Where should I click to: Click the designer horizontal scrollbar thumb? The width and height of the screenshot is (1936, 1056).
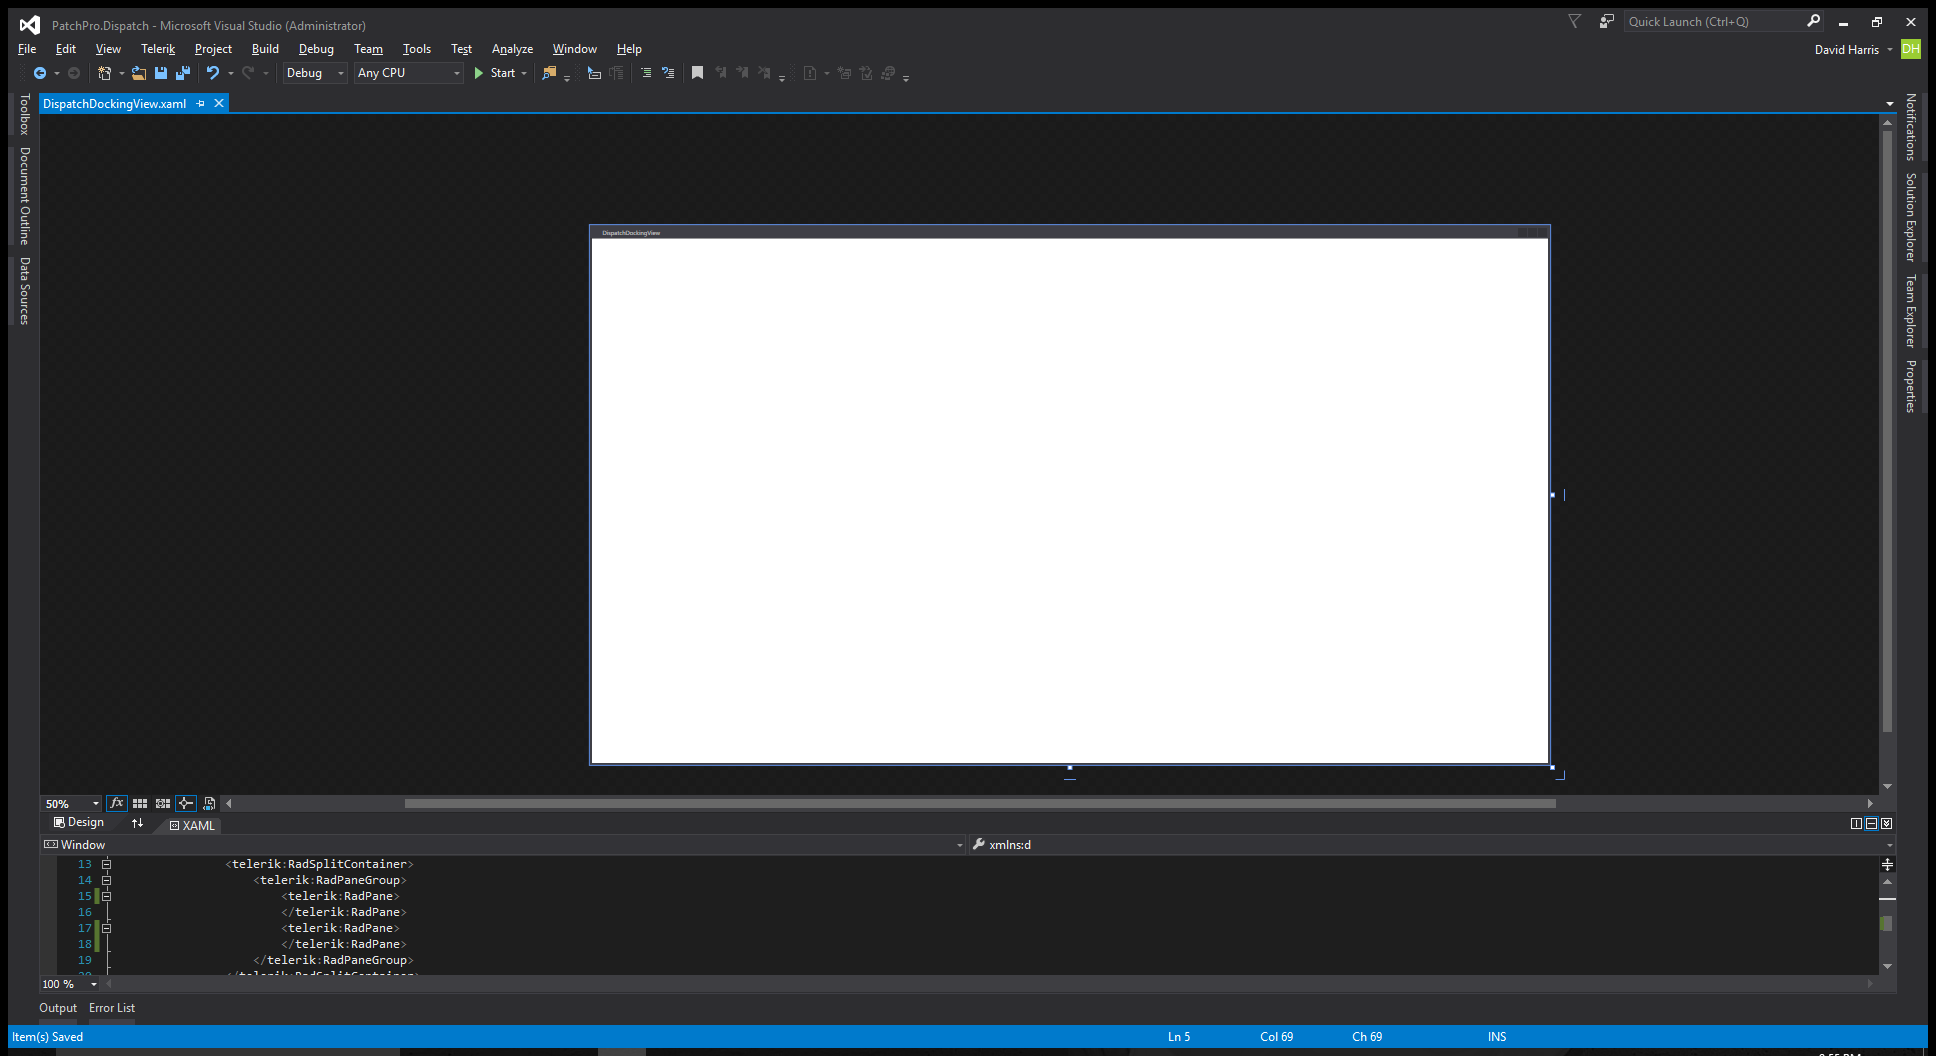click(x=980, y=803)
